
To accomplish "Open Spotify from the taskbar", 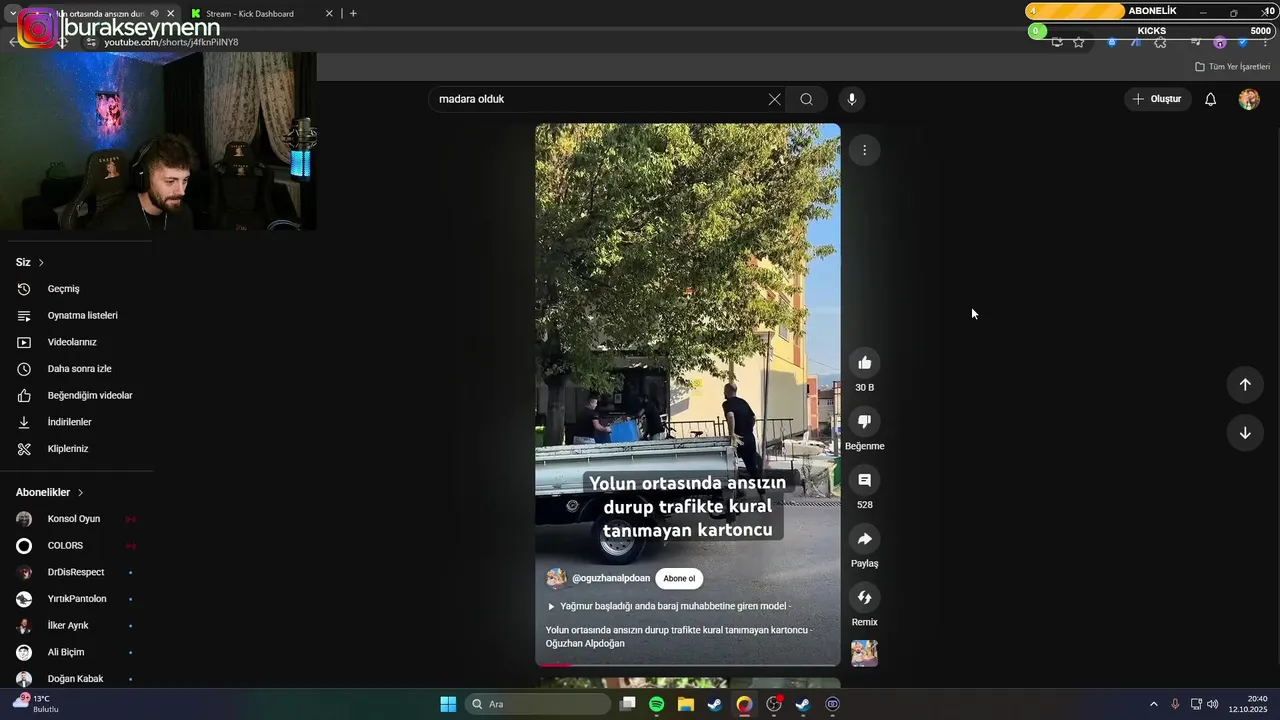I will (656, 704).
